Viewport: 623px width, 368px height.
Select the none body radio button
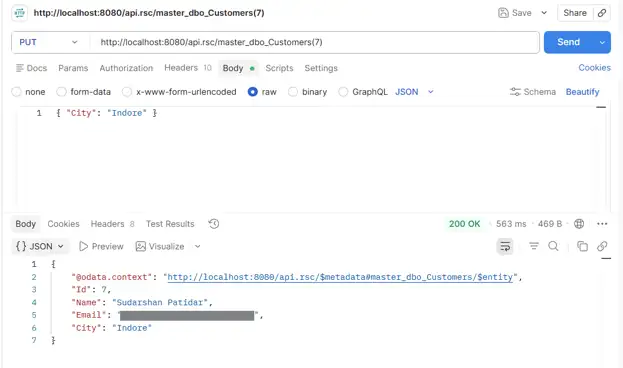tap(16, 92)
